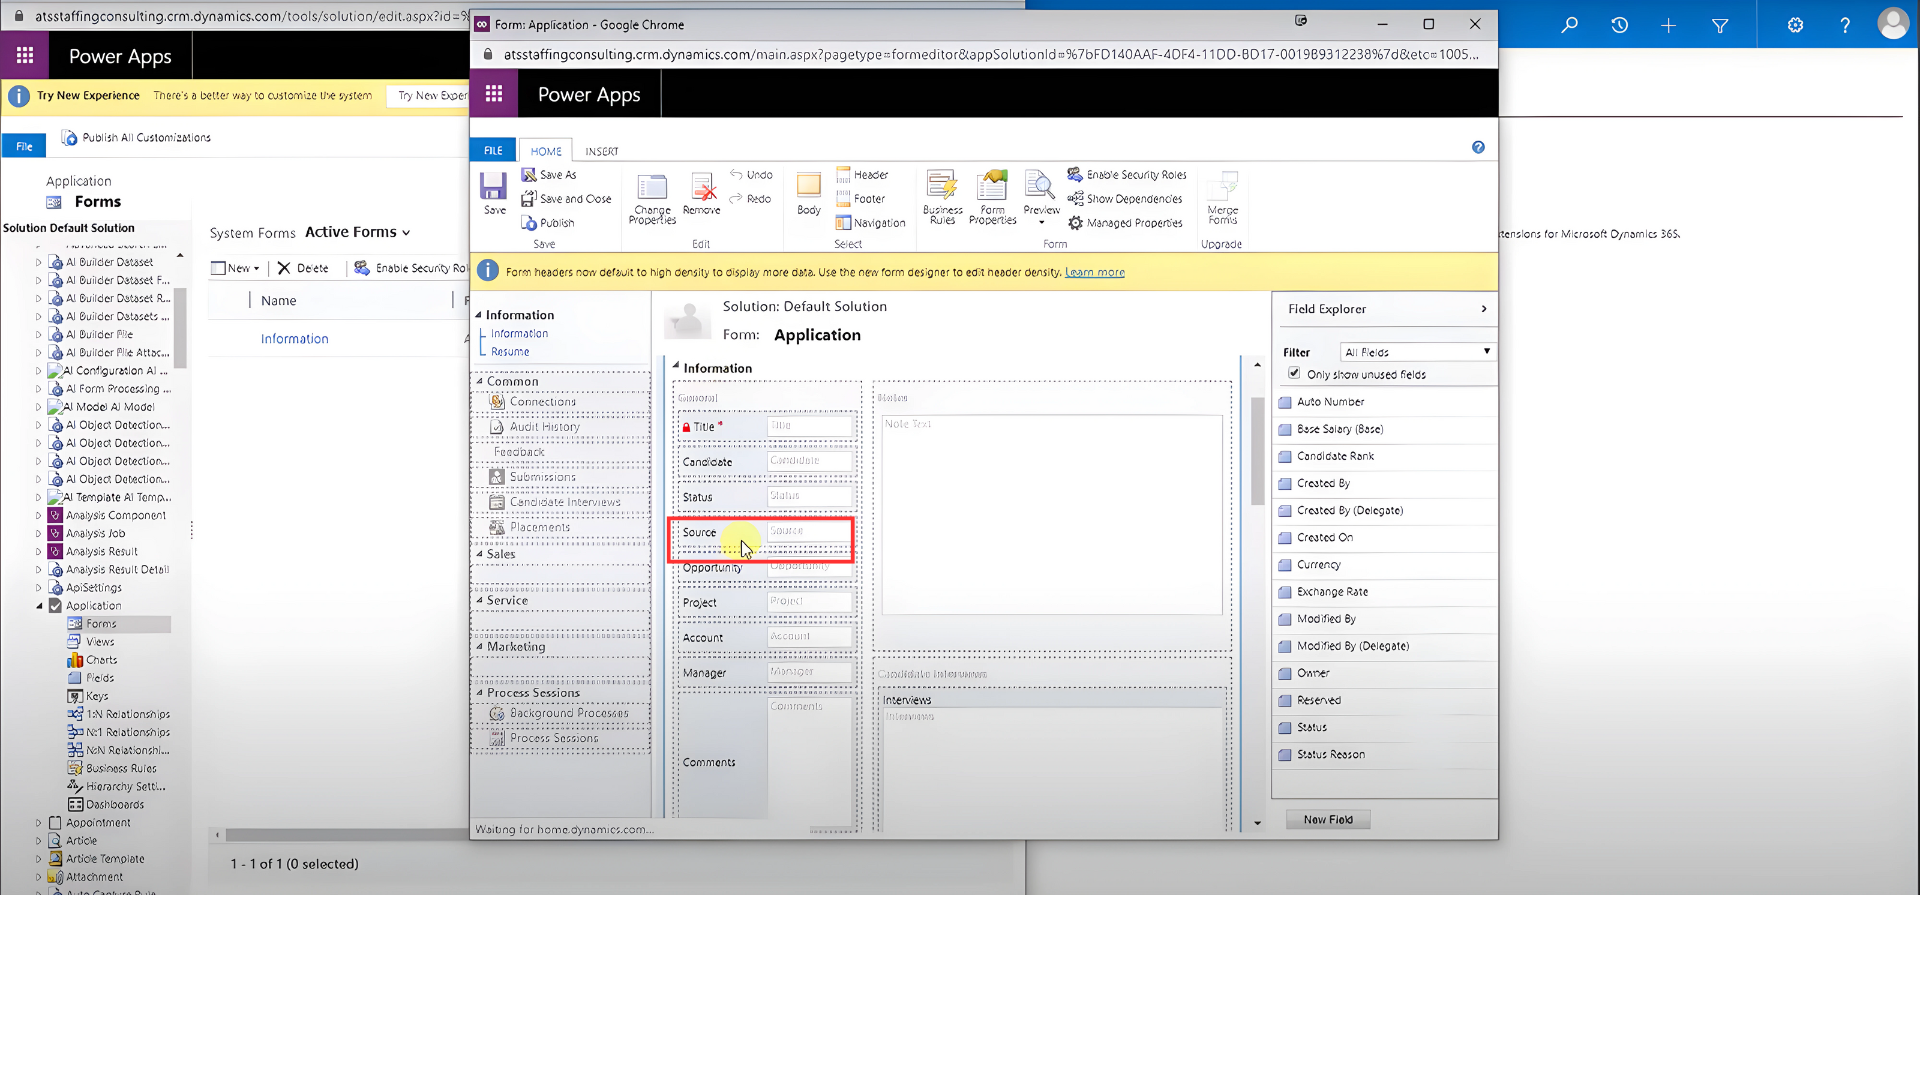Open Form Properties from the ribbon
Image resolution: width=1920 pixels, height=1080 pixels.
click(x=992, y=197)
